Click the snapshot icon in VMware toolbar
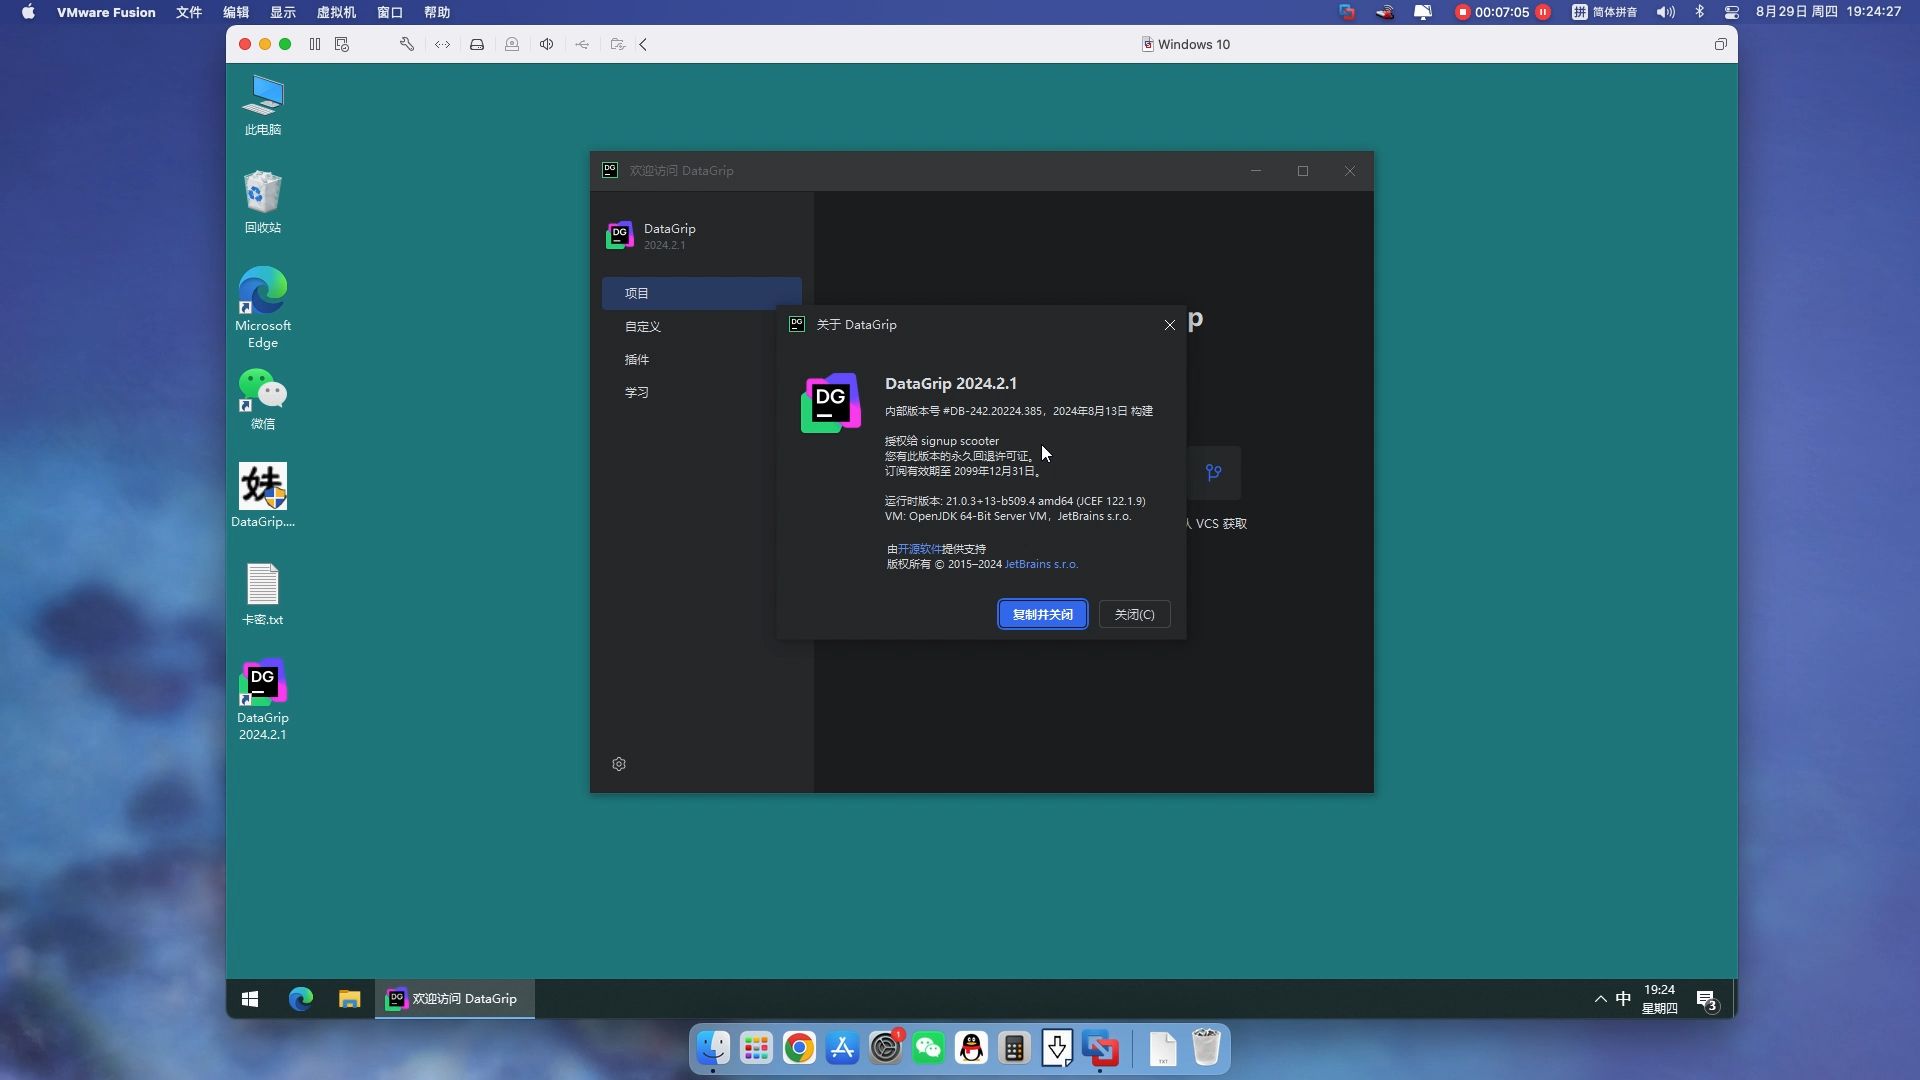The width and height of the screenshot is (1920, 1080). [342, 44]
